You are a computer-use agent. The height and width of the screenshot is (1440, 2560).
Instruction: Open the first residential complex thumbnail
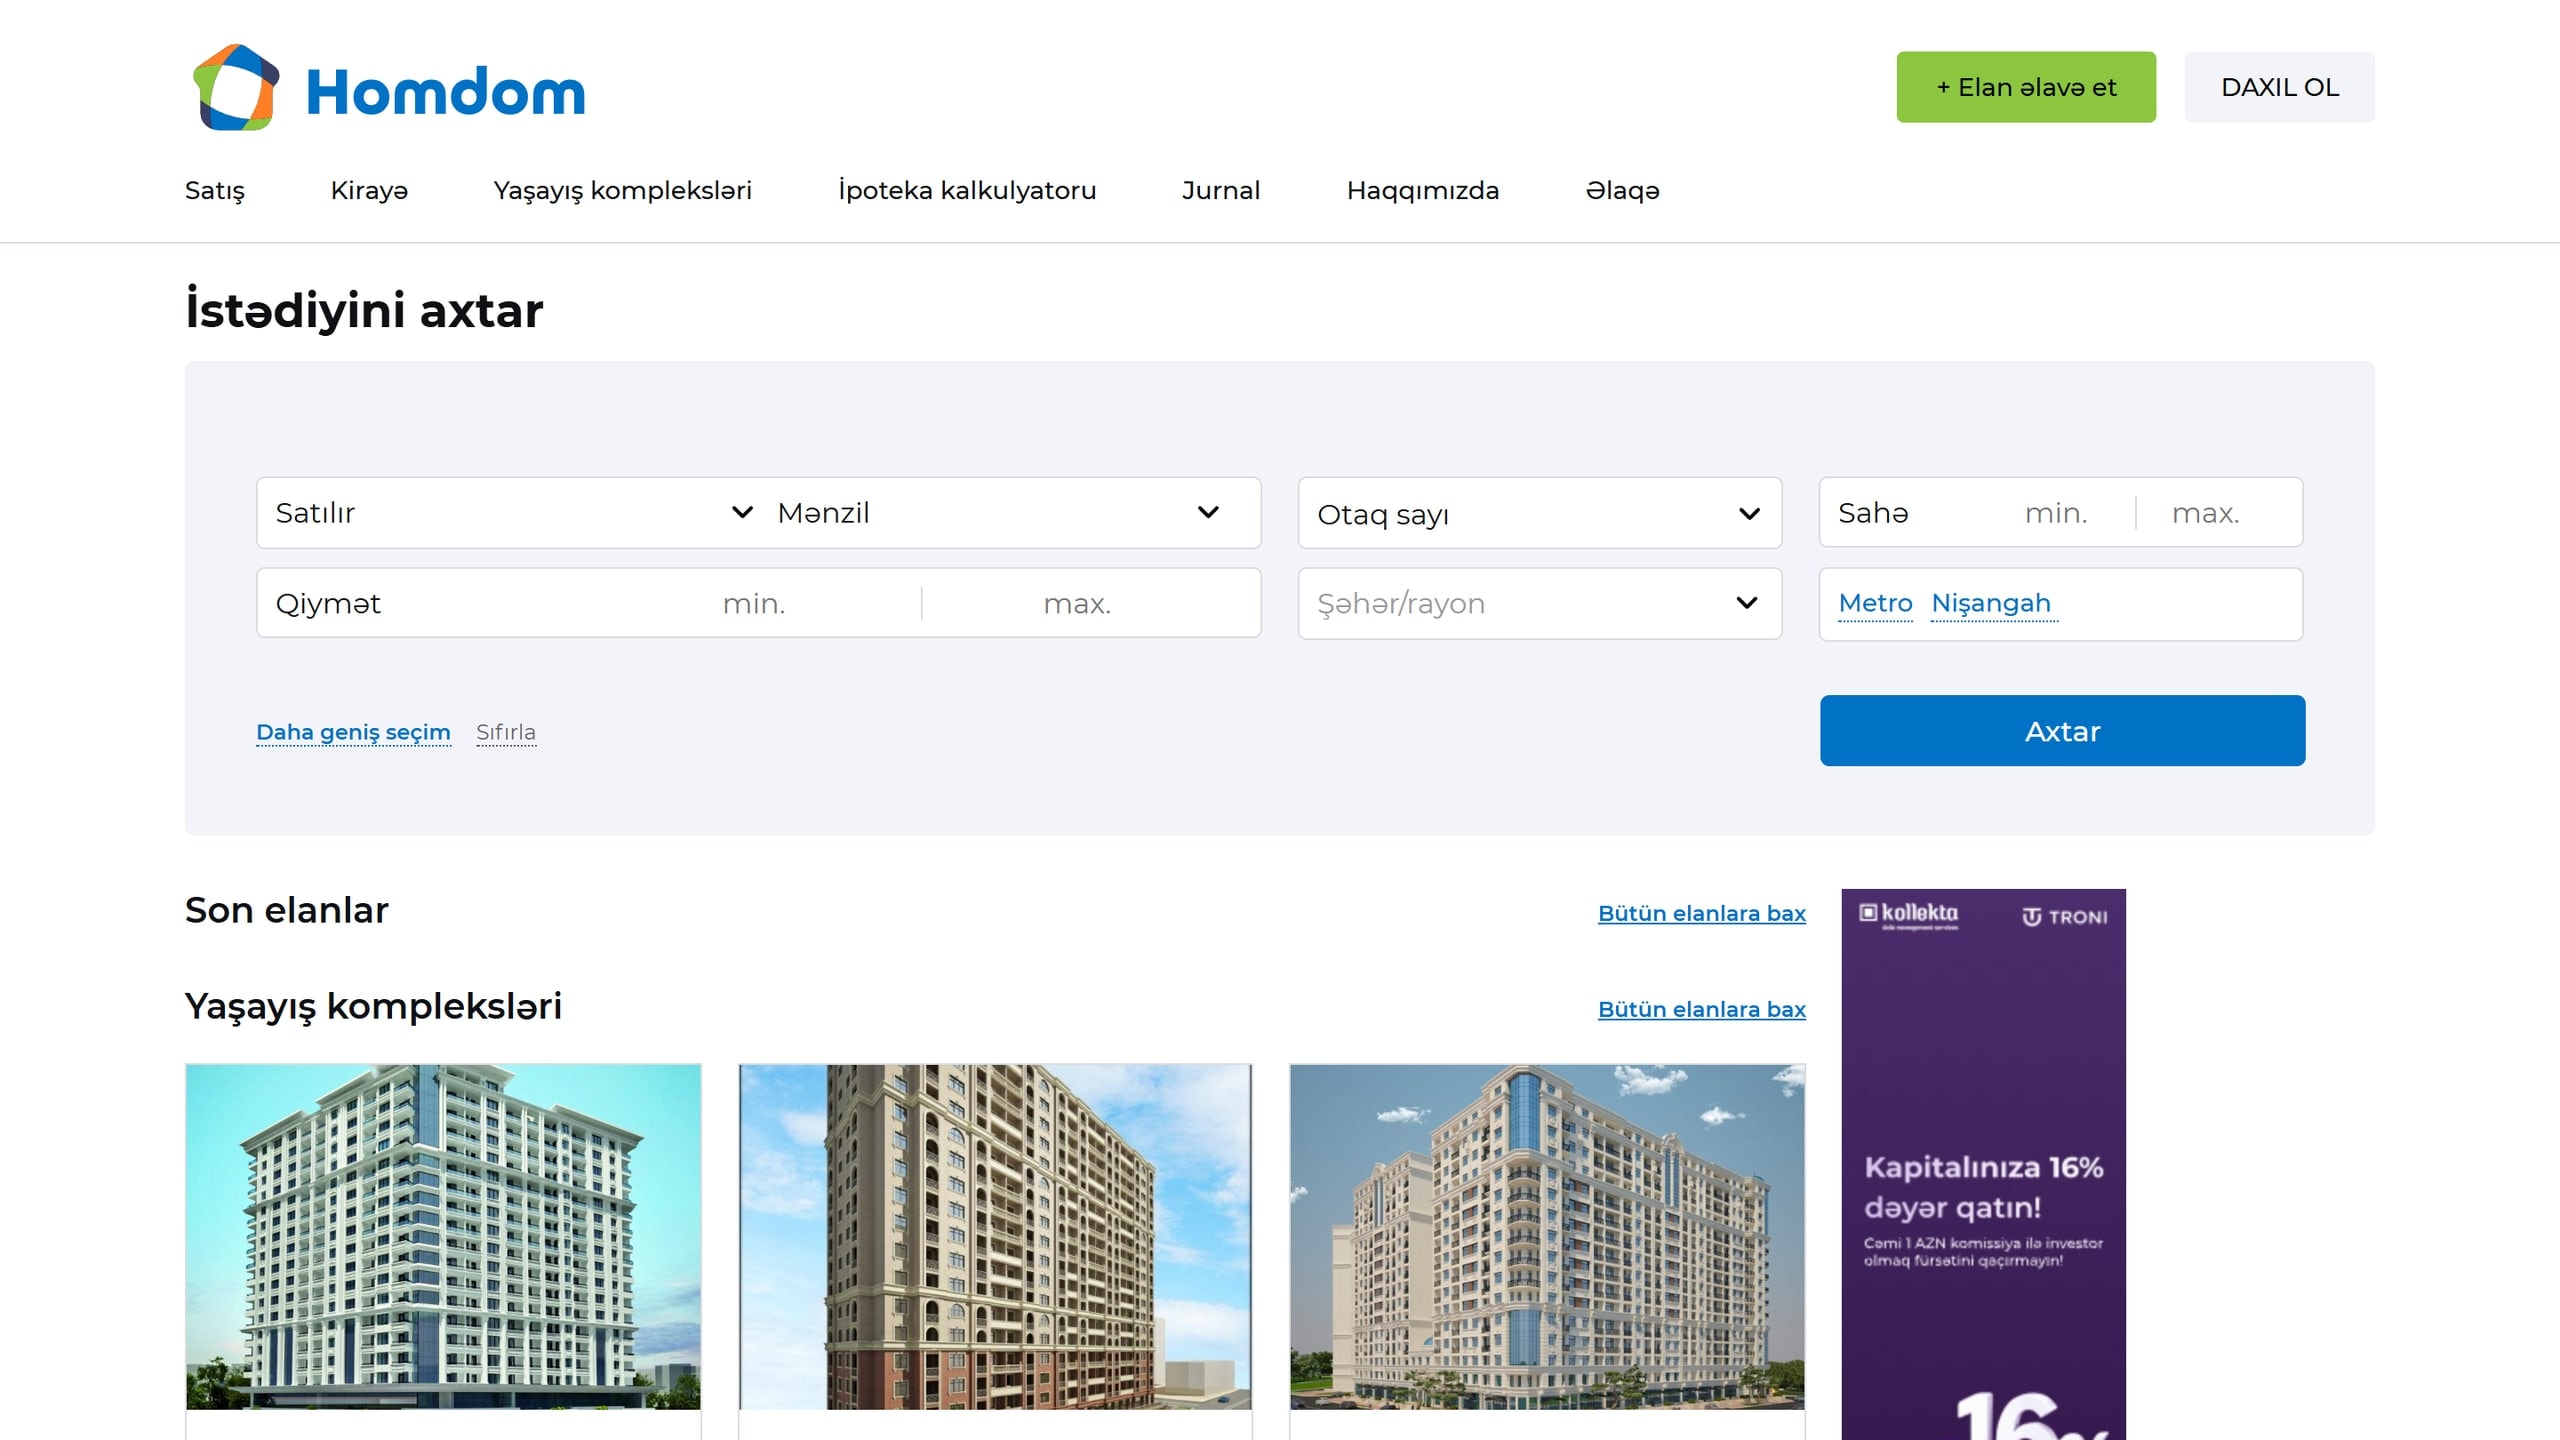[443, 1237]
